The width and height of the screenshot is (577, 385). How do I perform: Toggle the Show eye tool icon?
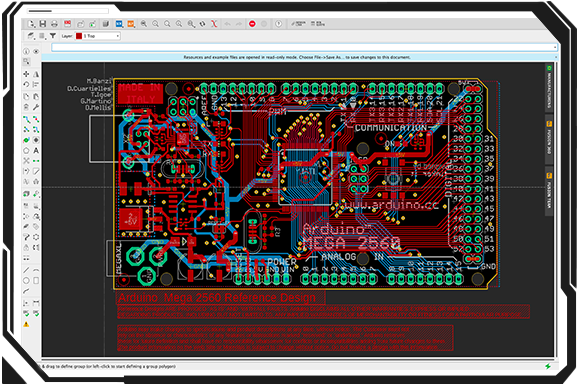click(36, 51)
